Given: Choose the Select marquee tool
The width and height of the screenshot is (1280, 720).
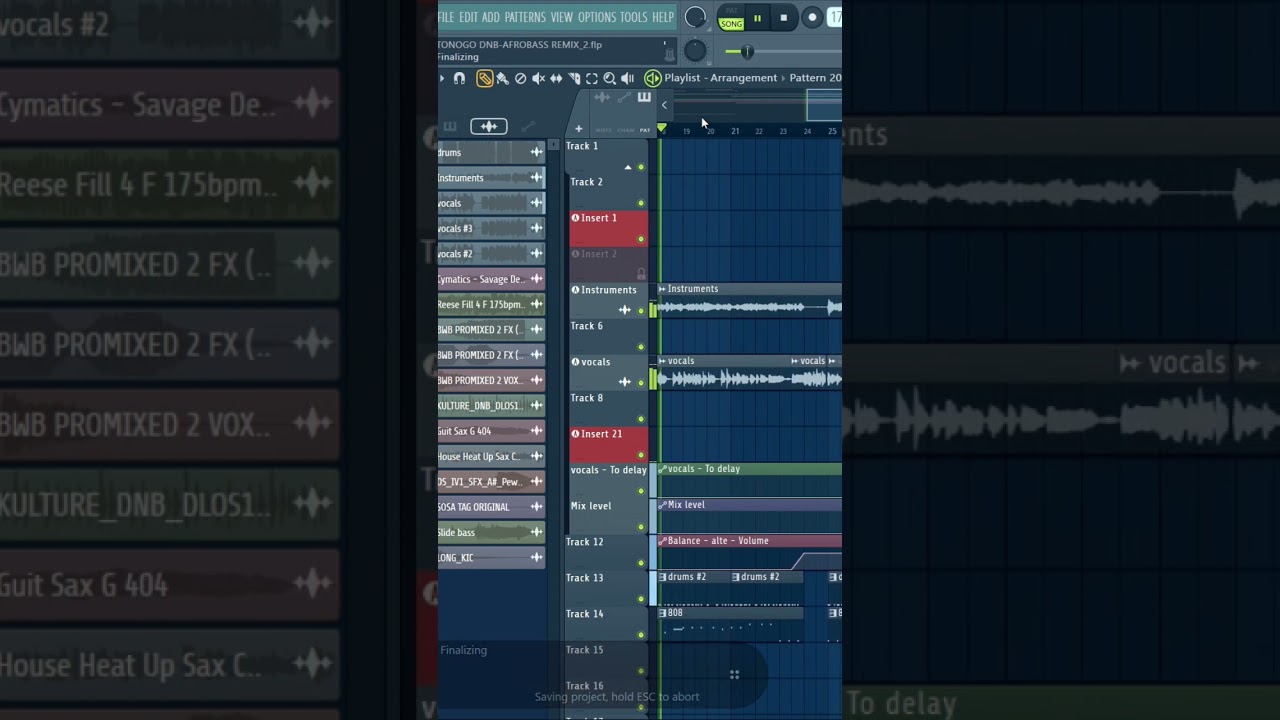Looking at the screenshot, I should [591, 78].
